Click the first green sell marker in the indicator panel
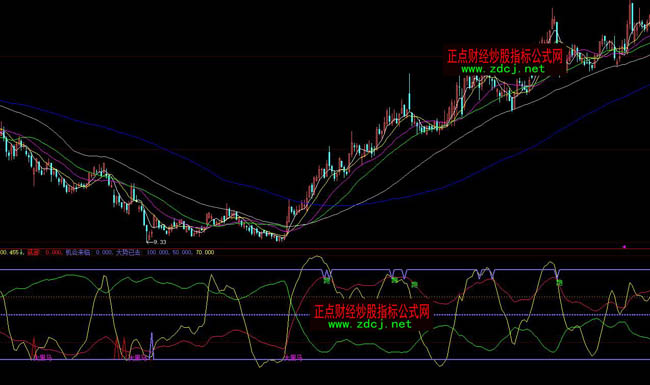This screenshot has width=650, height=385. pyautogui.click(x=327, y=281)
